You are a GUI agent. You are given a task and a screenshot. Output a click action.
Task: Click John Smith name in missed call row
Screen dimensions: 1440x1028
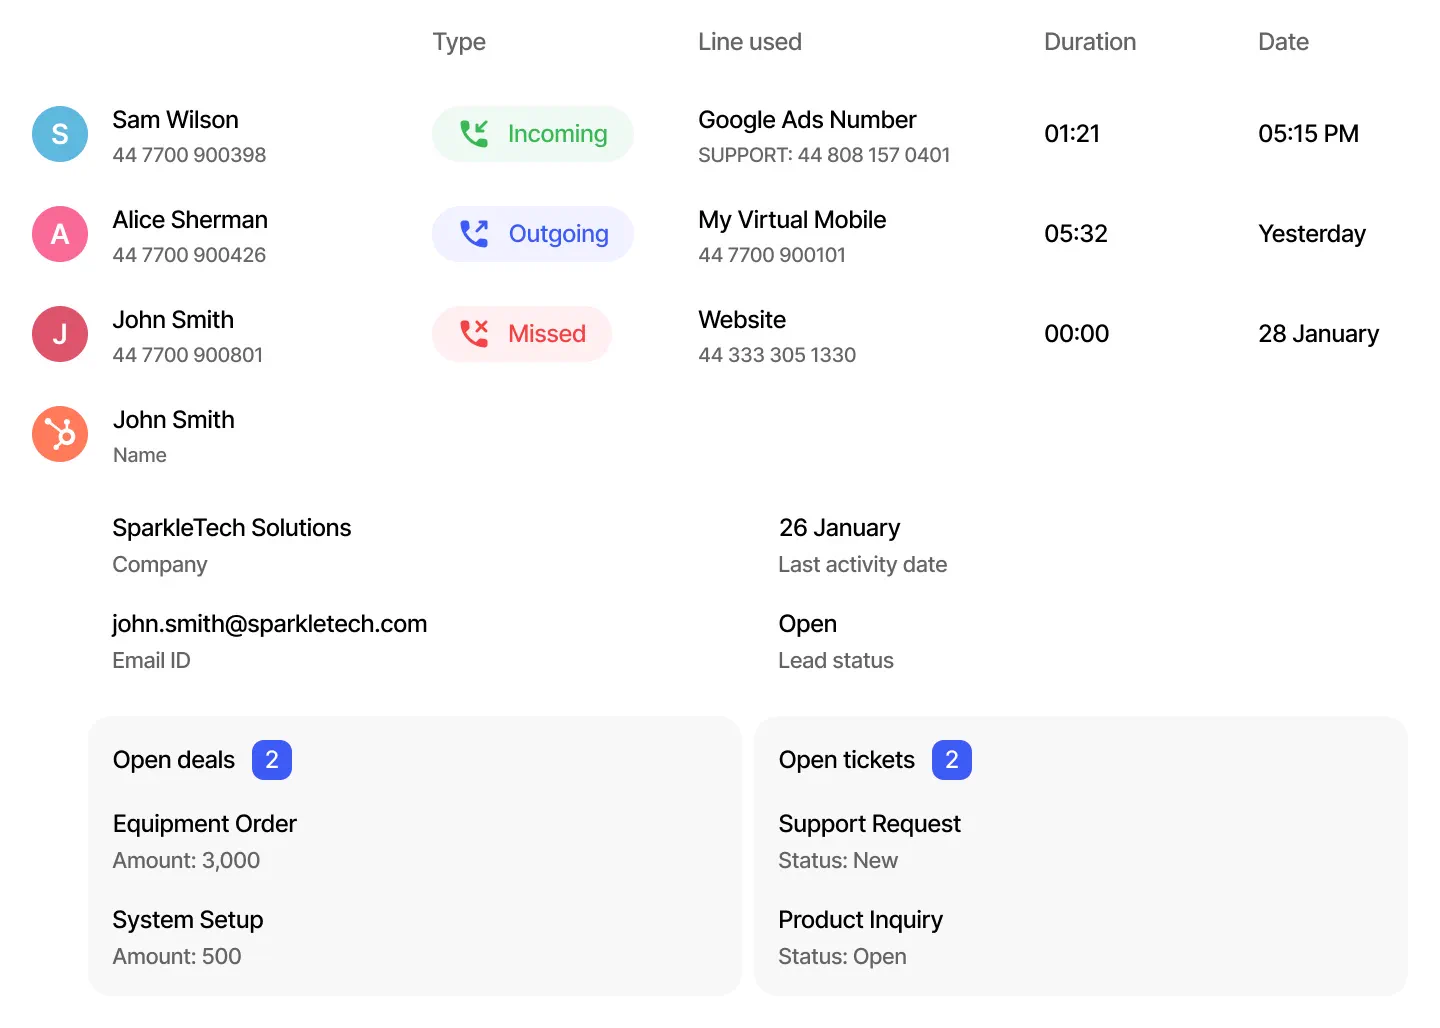point(173,320)
